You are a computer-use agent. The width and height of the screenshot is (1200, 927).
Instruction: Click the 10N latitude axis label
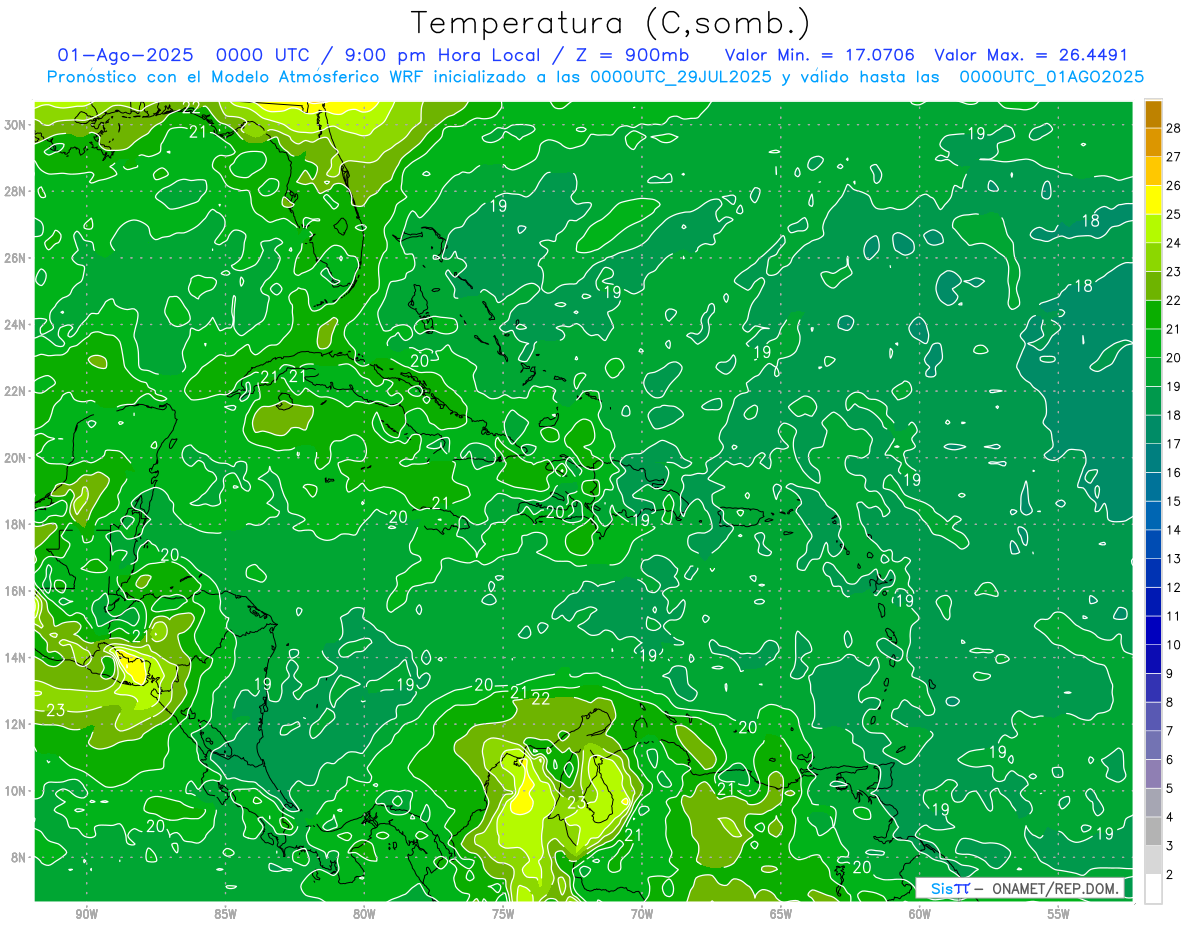coord(16,790)
